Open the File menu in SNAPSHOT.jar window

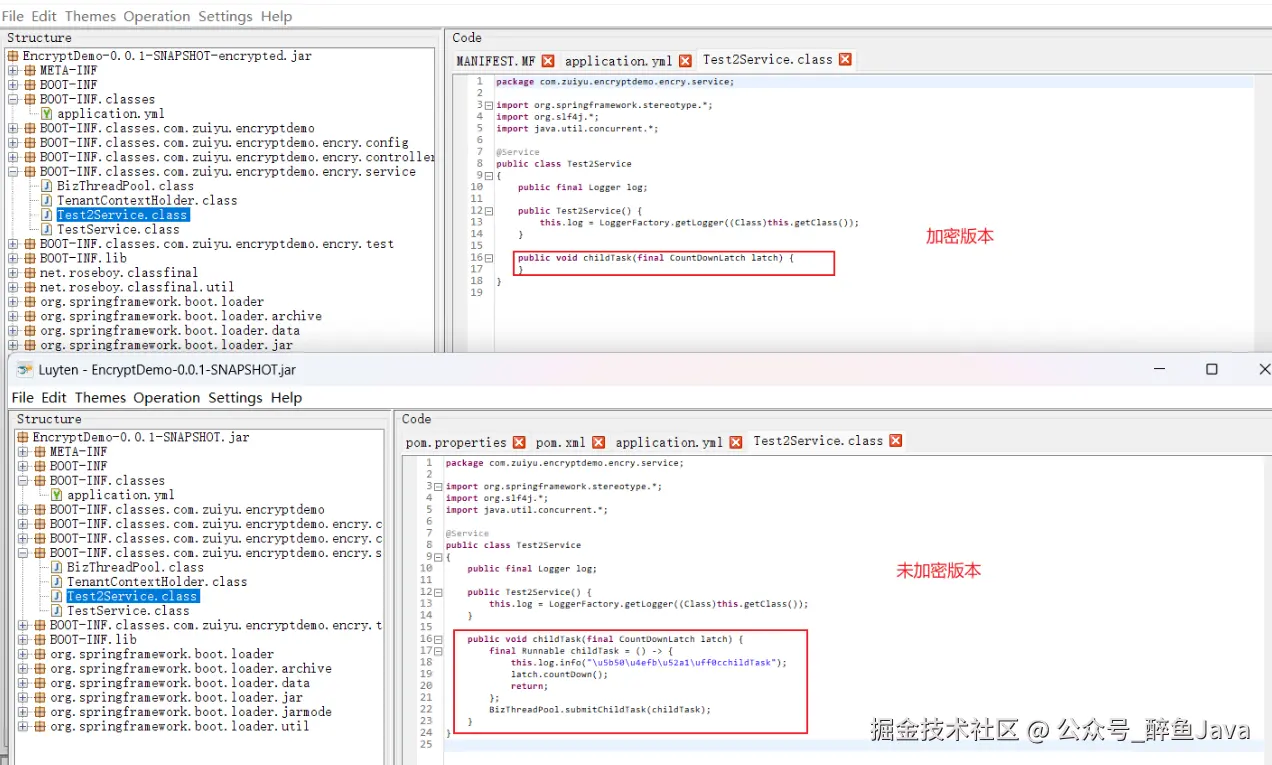[23, 398]
